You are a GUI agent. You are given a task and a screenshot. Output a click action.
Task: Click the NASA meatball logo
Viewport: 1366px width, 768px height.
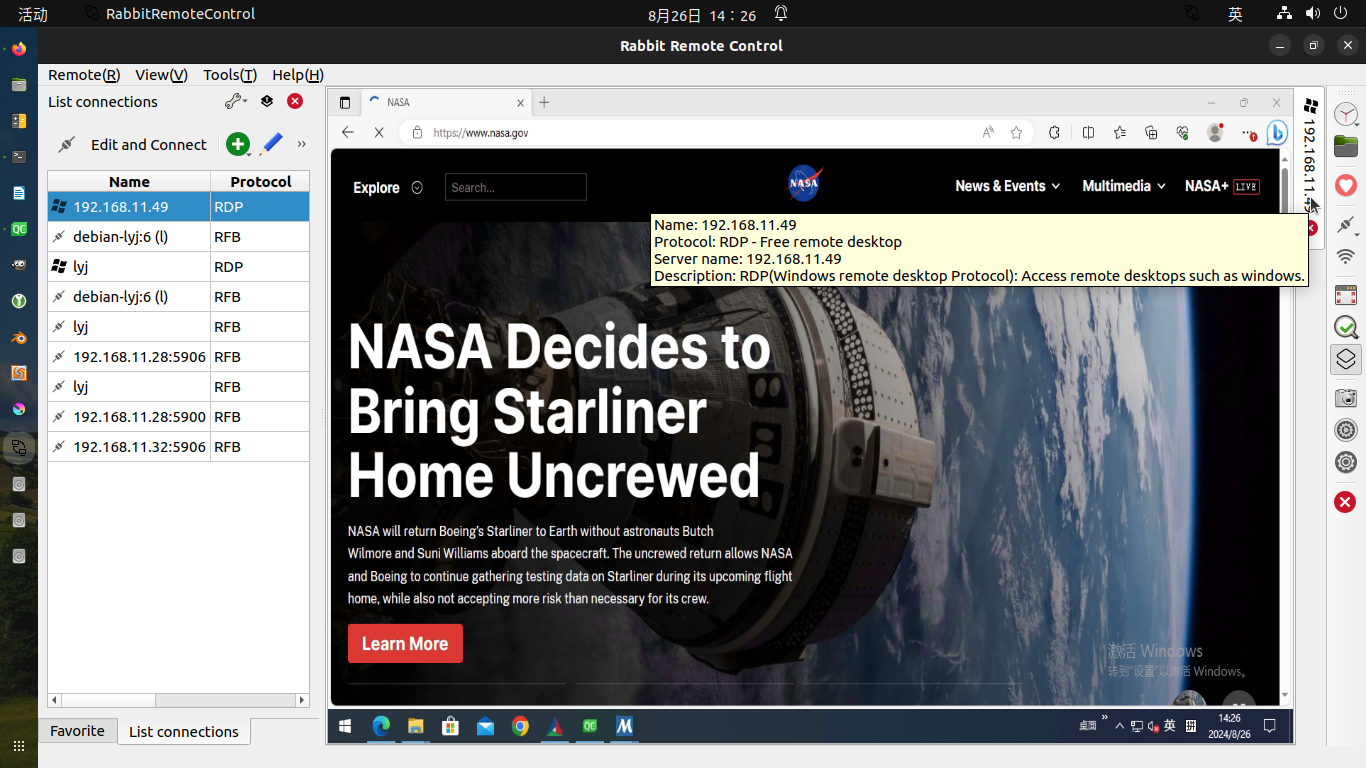pyautogui.click(x=803, y=183)
